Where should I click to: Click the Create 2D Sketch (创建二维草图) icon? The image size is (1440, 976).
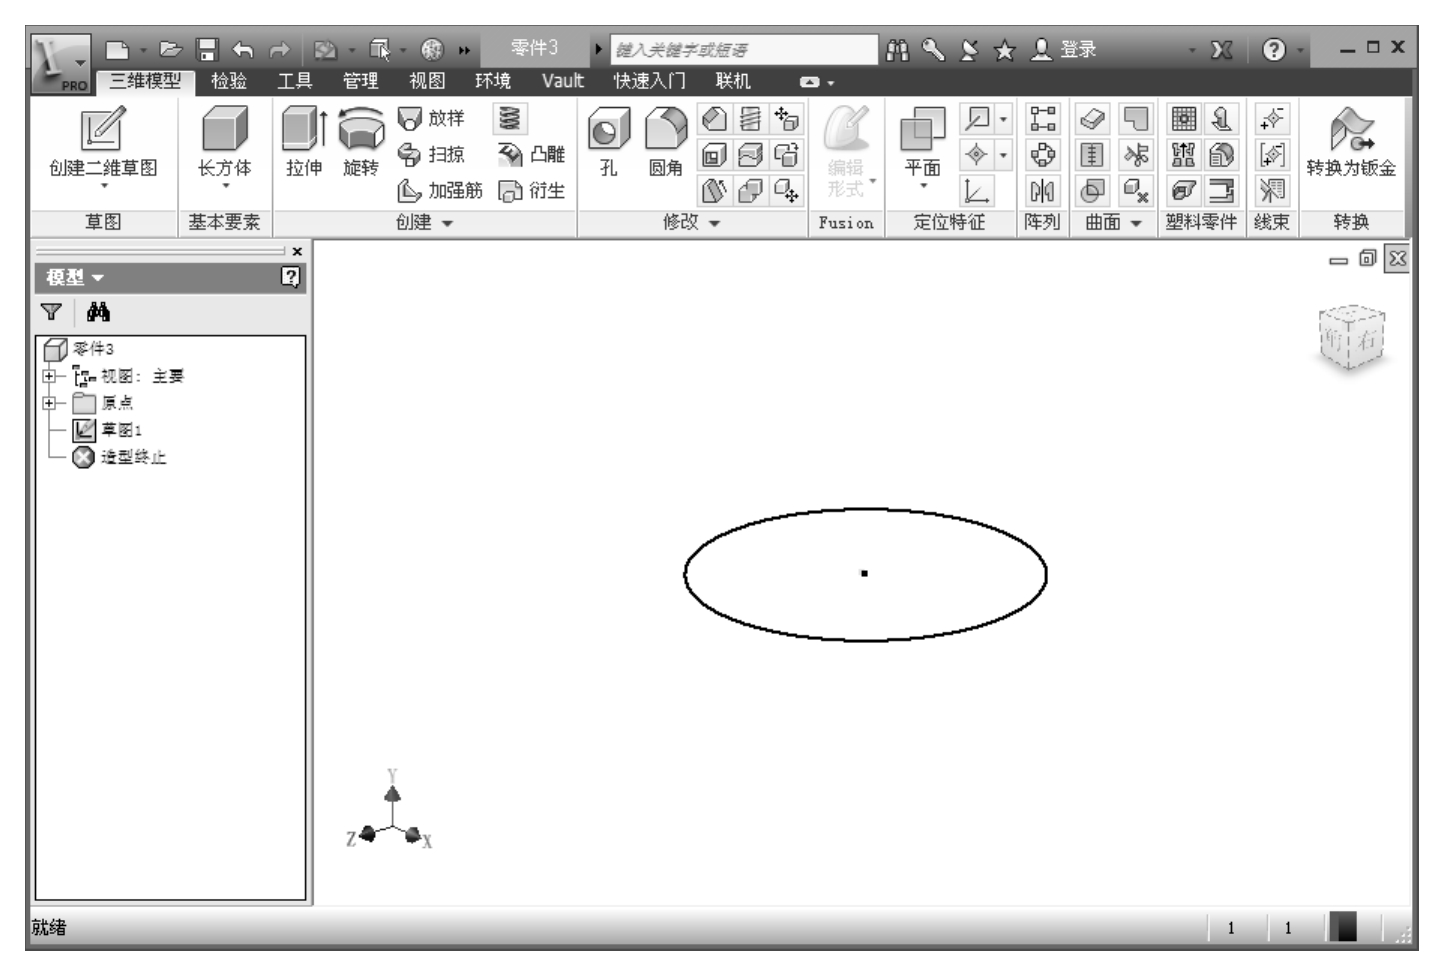click(x=102, y=131)
